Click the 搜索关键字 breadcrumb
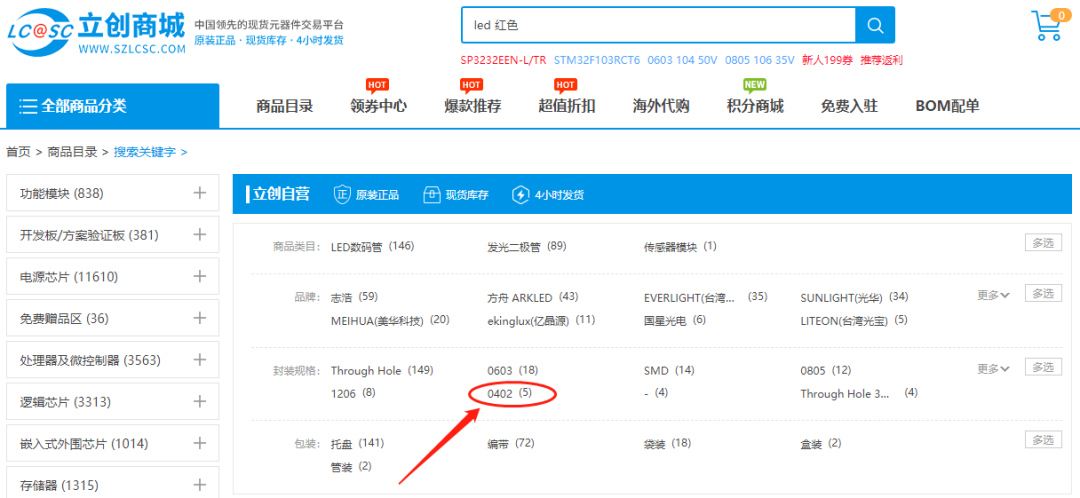Image resolution: width=1080 pixels, height=498 pixels. pos(145,152)
